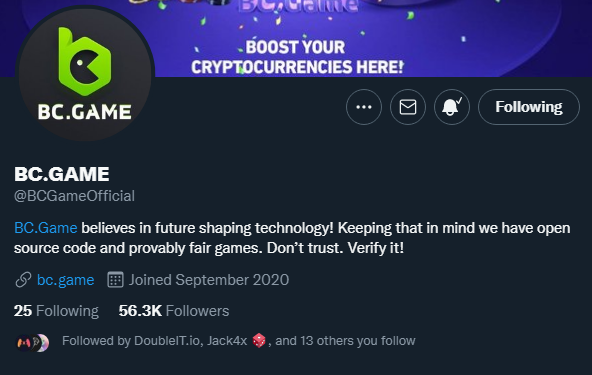
Task: View the 25 Following list
Action: coord(56,311)
